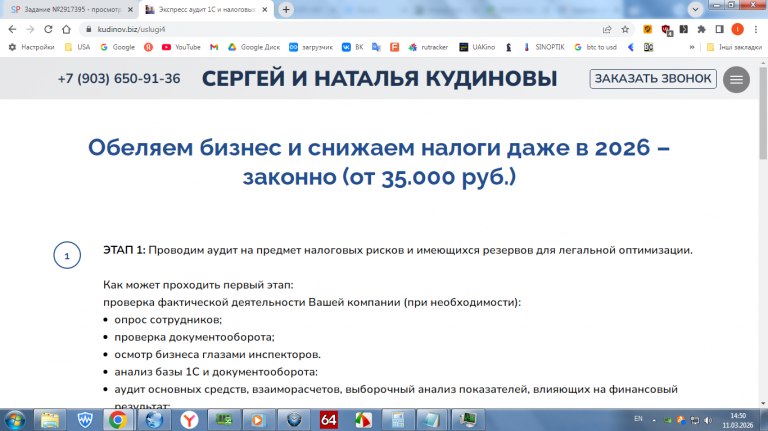Viewport: 768px width, 431px height.
Task: Go back to the previous page
Action: (x=12, y=29)
